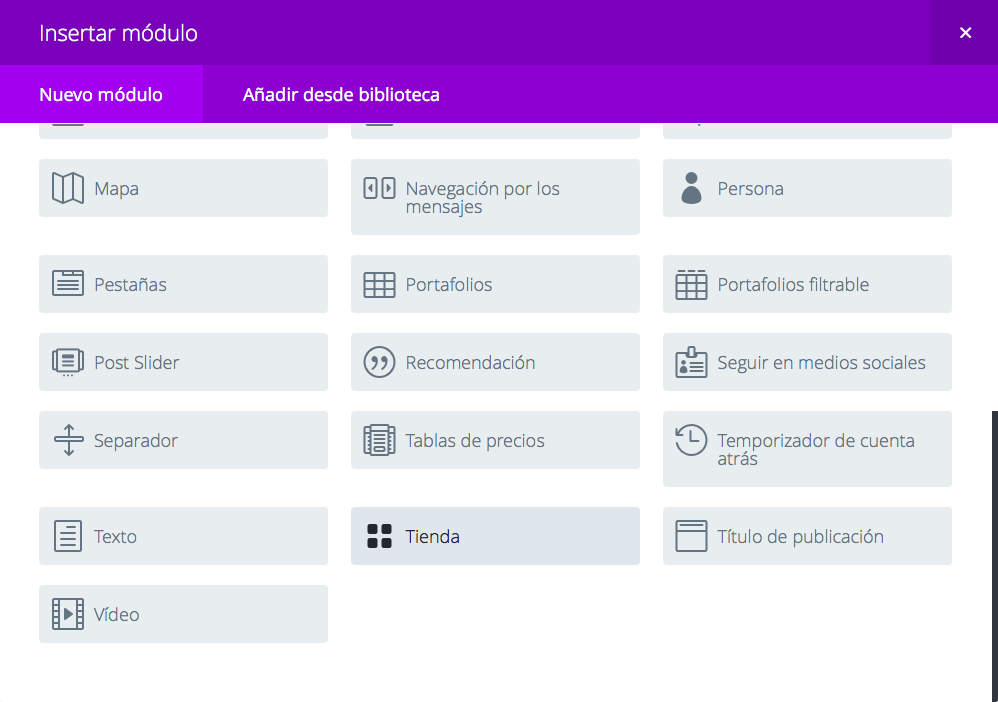
Task: Click the Portafolios filtrable grid icon
Action: coord(691,284)
